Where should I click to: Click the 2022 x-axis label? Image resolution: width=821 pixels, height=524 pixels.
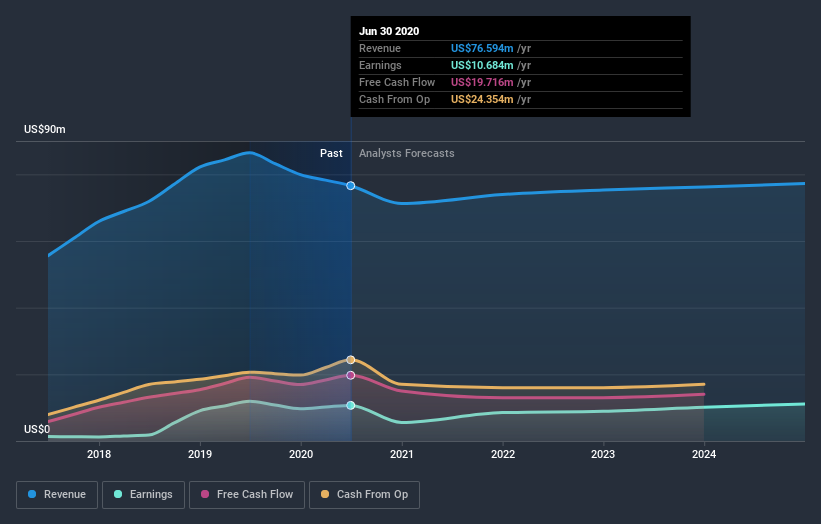(x=503, y=454)
